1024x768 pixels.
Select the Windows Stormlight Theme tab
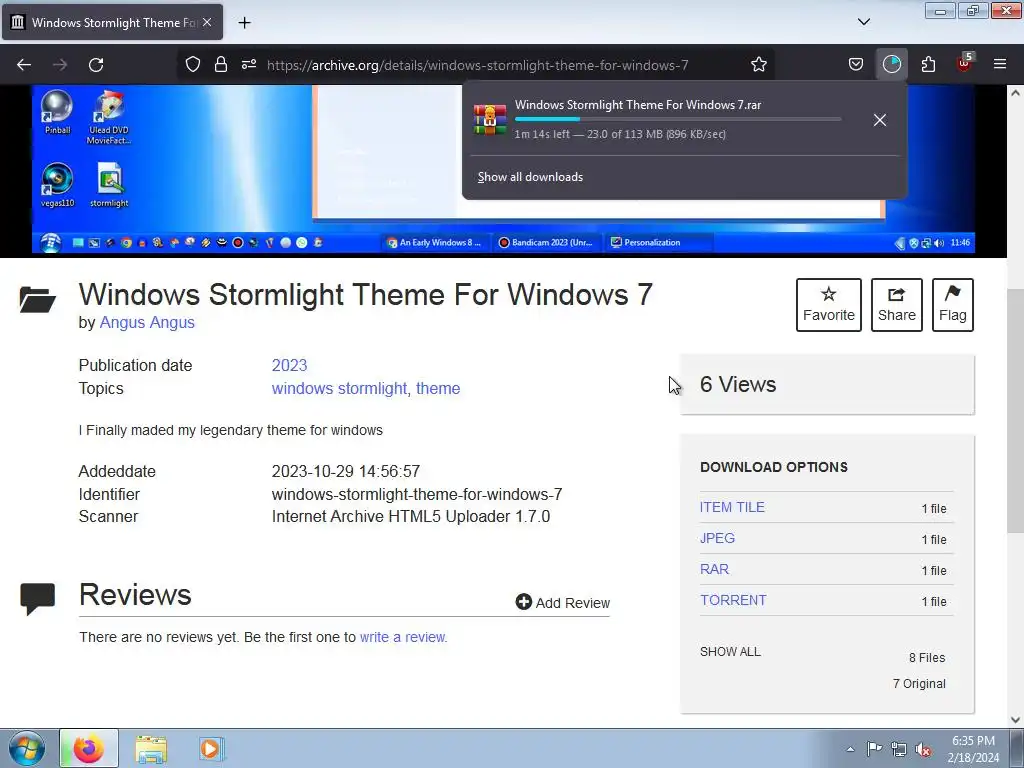coord(111,22)
